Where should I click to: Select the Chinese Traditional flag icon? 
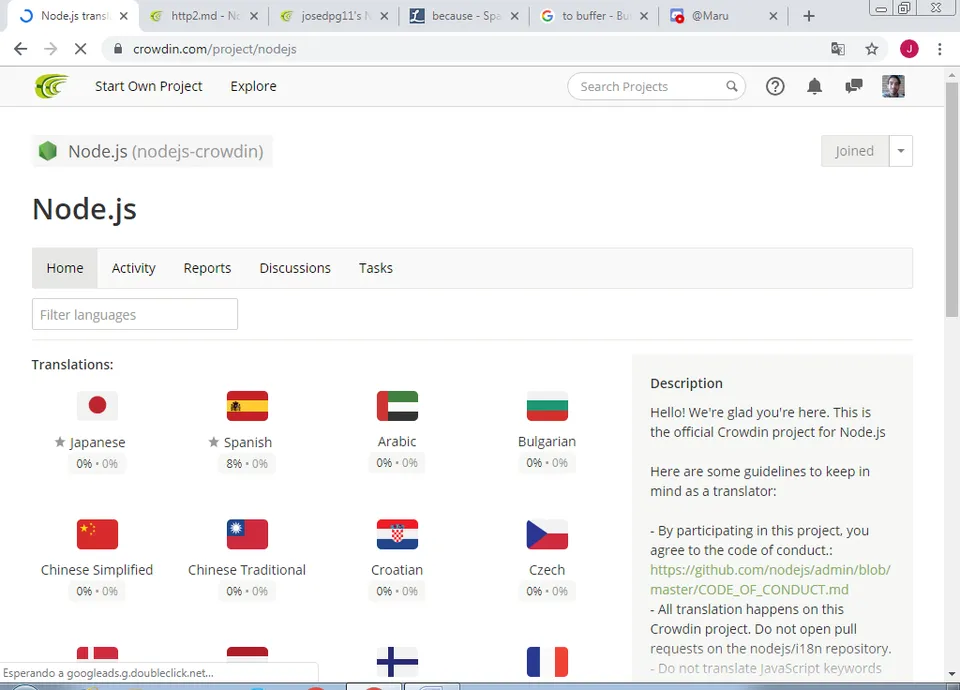247,534
